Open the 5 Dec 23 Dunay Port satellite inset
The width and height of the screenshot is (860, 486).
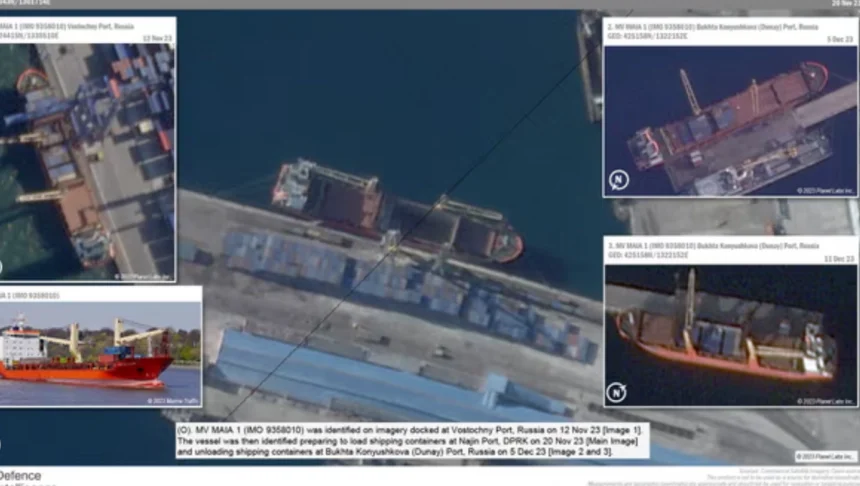[x=730, y=121]
